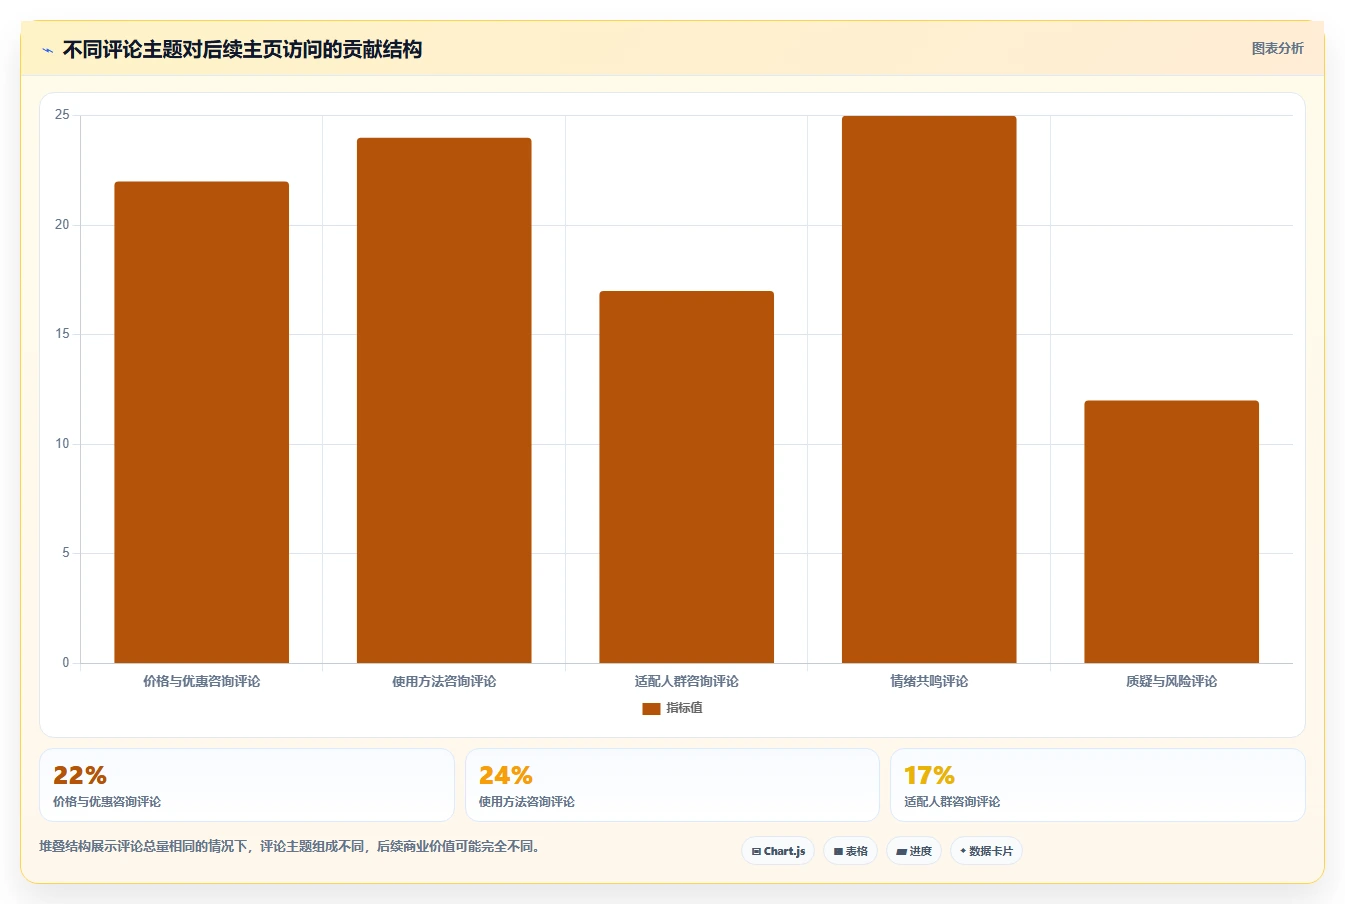Toggle the 指标值 legend color swatch
This screenshot has width=1345, height=904.
tap(651, 708)
